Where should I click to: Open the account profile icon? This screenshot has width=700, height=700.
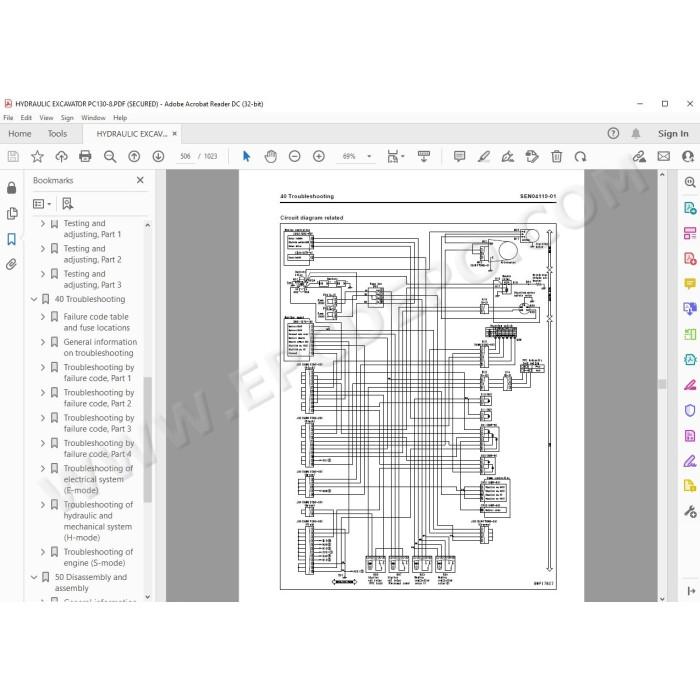(x=688, y=156)
